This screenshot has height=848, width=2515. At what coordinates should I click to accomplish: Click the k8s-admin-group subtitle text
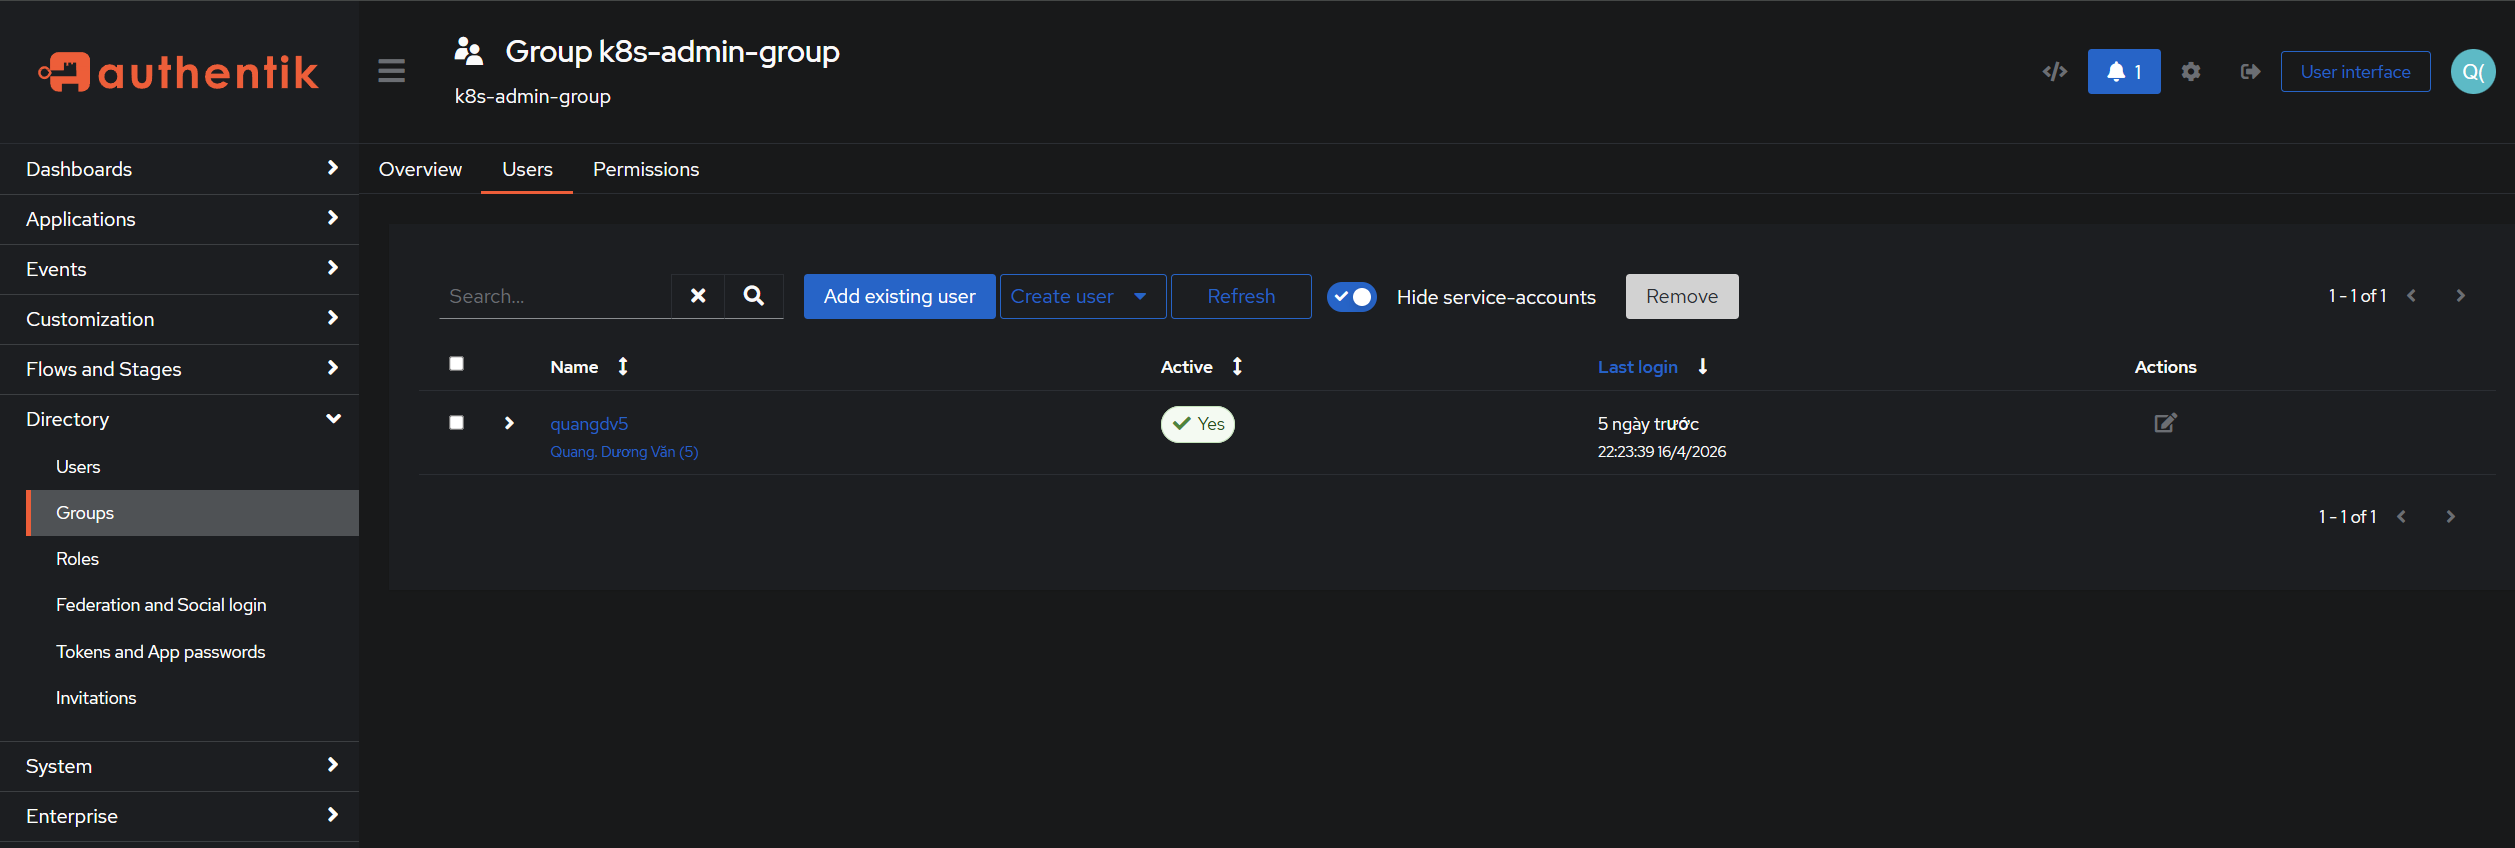coord(532,96)
